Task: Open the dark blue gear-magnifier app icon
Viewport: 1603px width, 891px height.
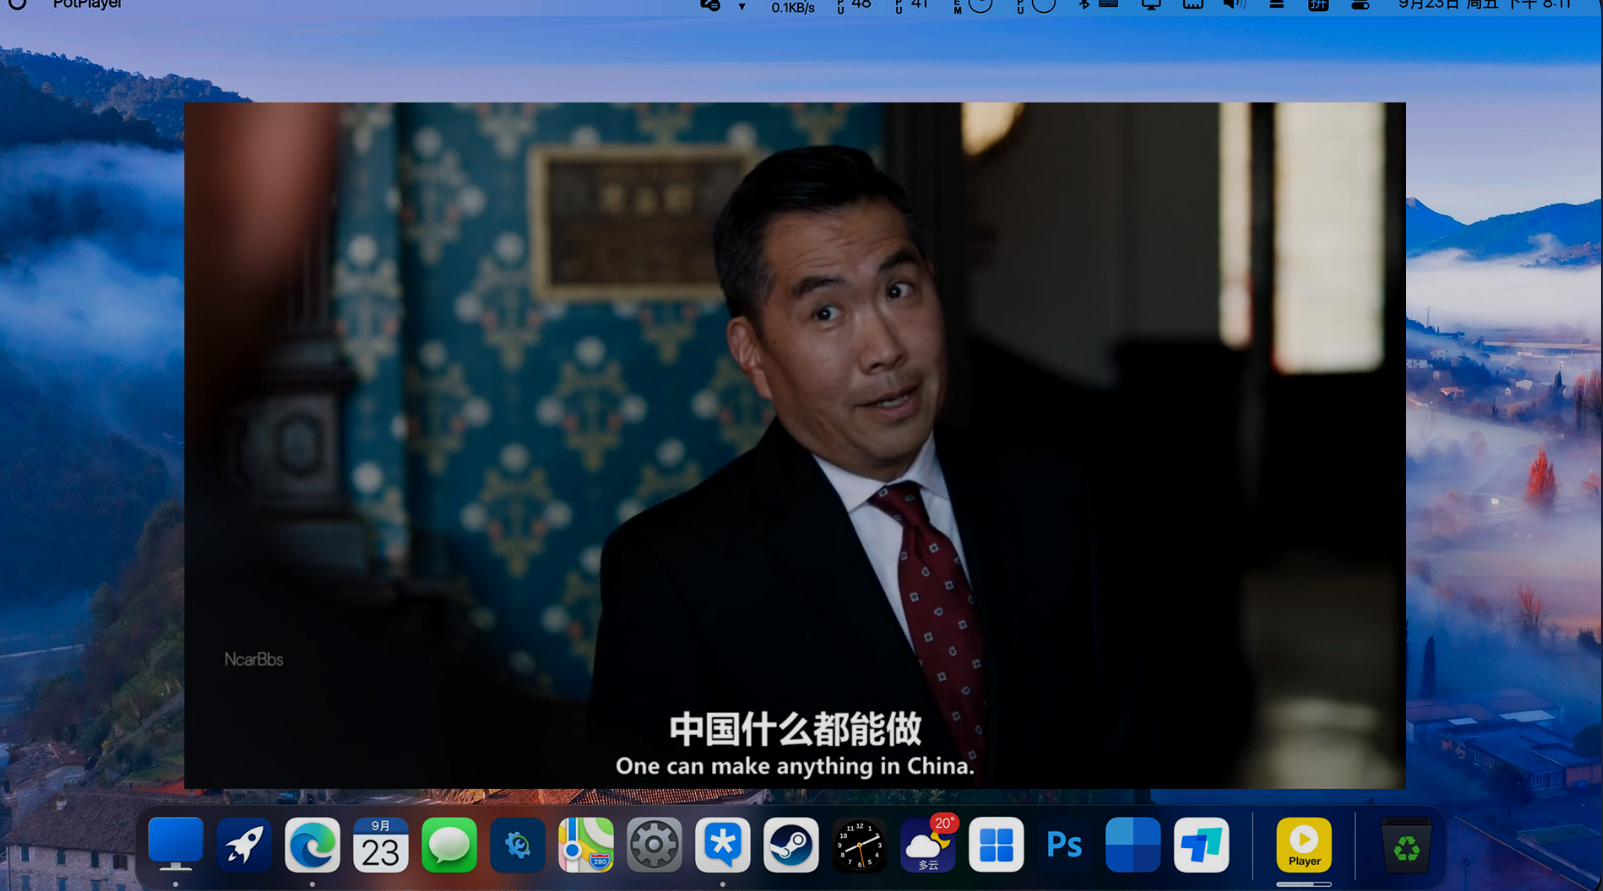Action: pyautogui.click(x=517, y=845)
